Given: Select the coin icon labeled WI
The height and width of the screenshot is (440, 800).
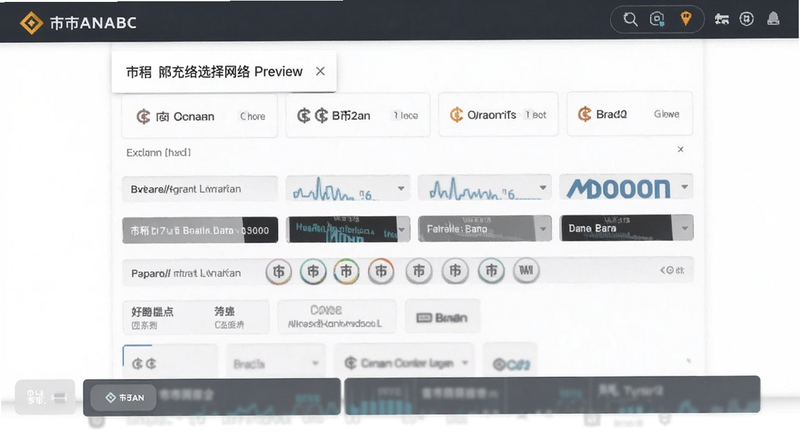Looking at the screenshot, I should [526, 271].
